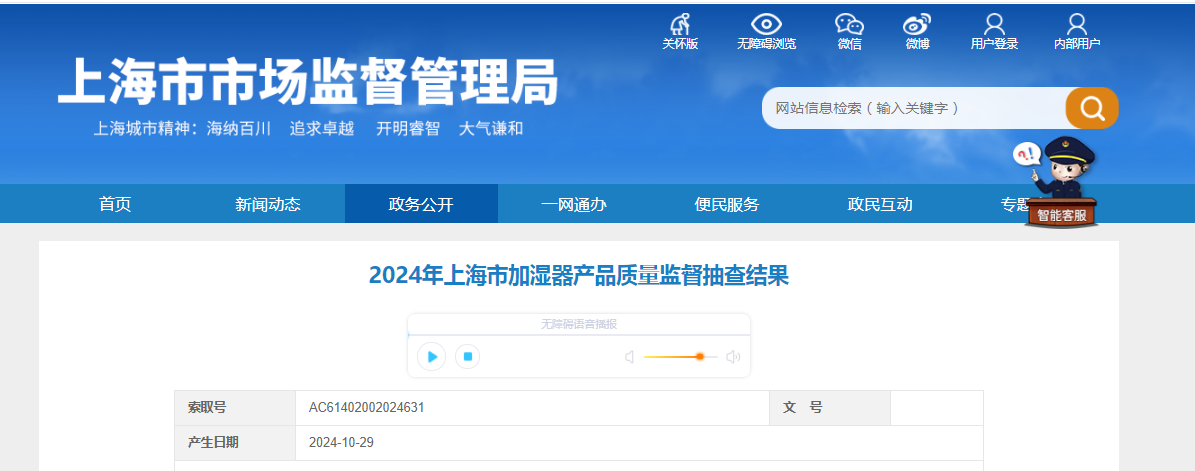This screenshot has height=471, width=1195.
Task: Open the 新闻动态 navigation tab
Action: pyautogui.click(x=268, y=204)
